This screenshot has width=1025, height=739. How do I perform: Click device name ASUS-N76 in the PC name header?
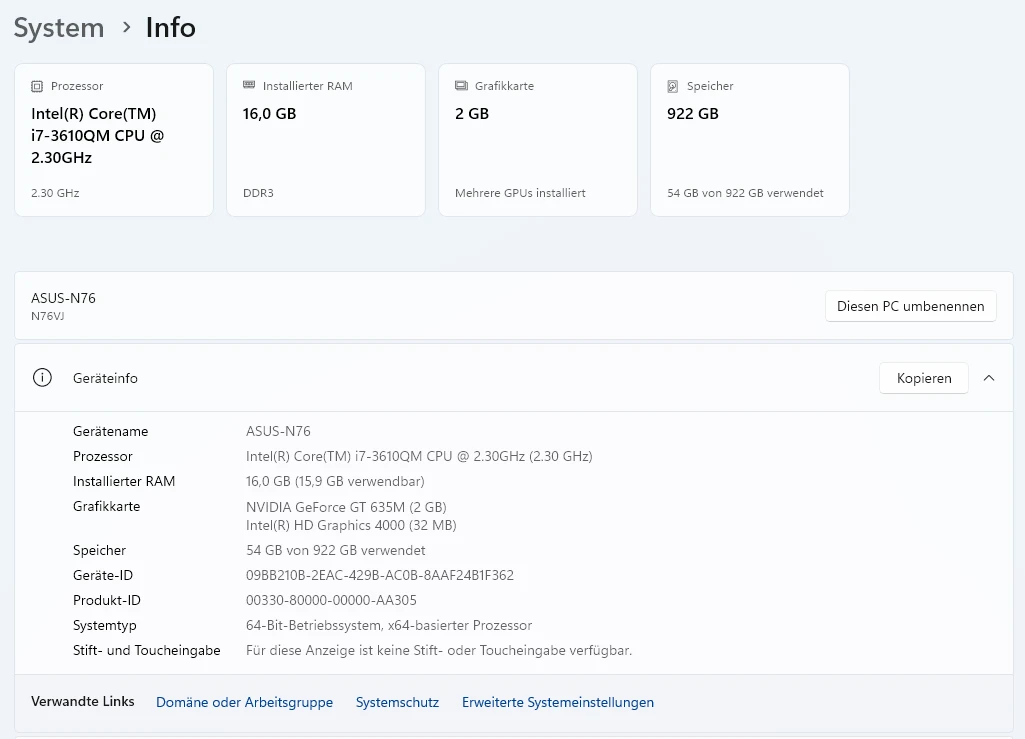63,298
